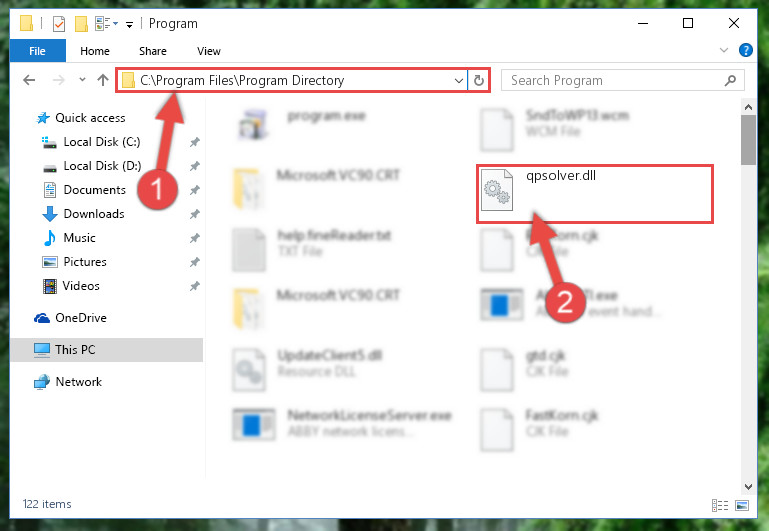
Task: Refresh the current folder
Action: (x=479, y=80)
